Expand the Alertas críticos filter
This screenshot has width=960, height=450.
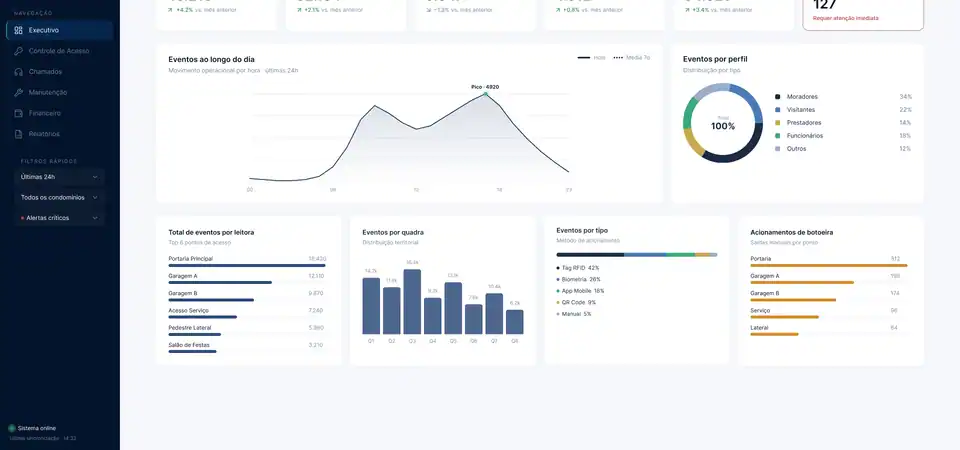coord(59,218)
